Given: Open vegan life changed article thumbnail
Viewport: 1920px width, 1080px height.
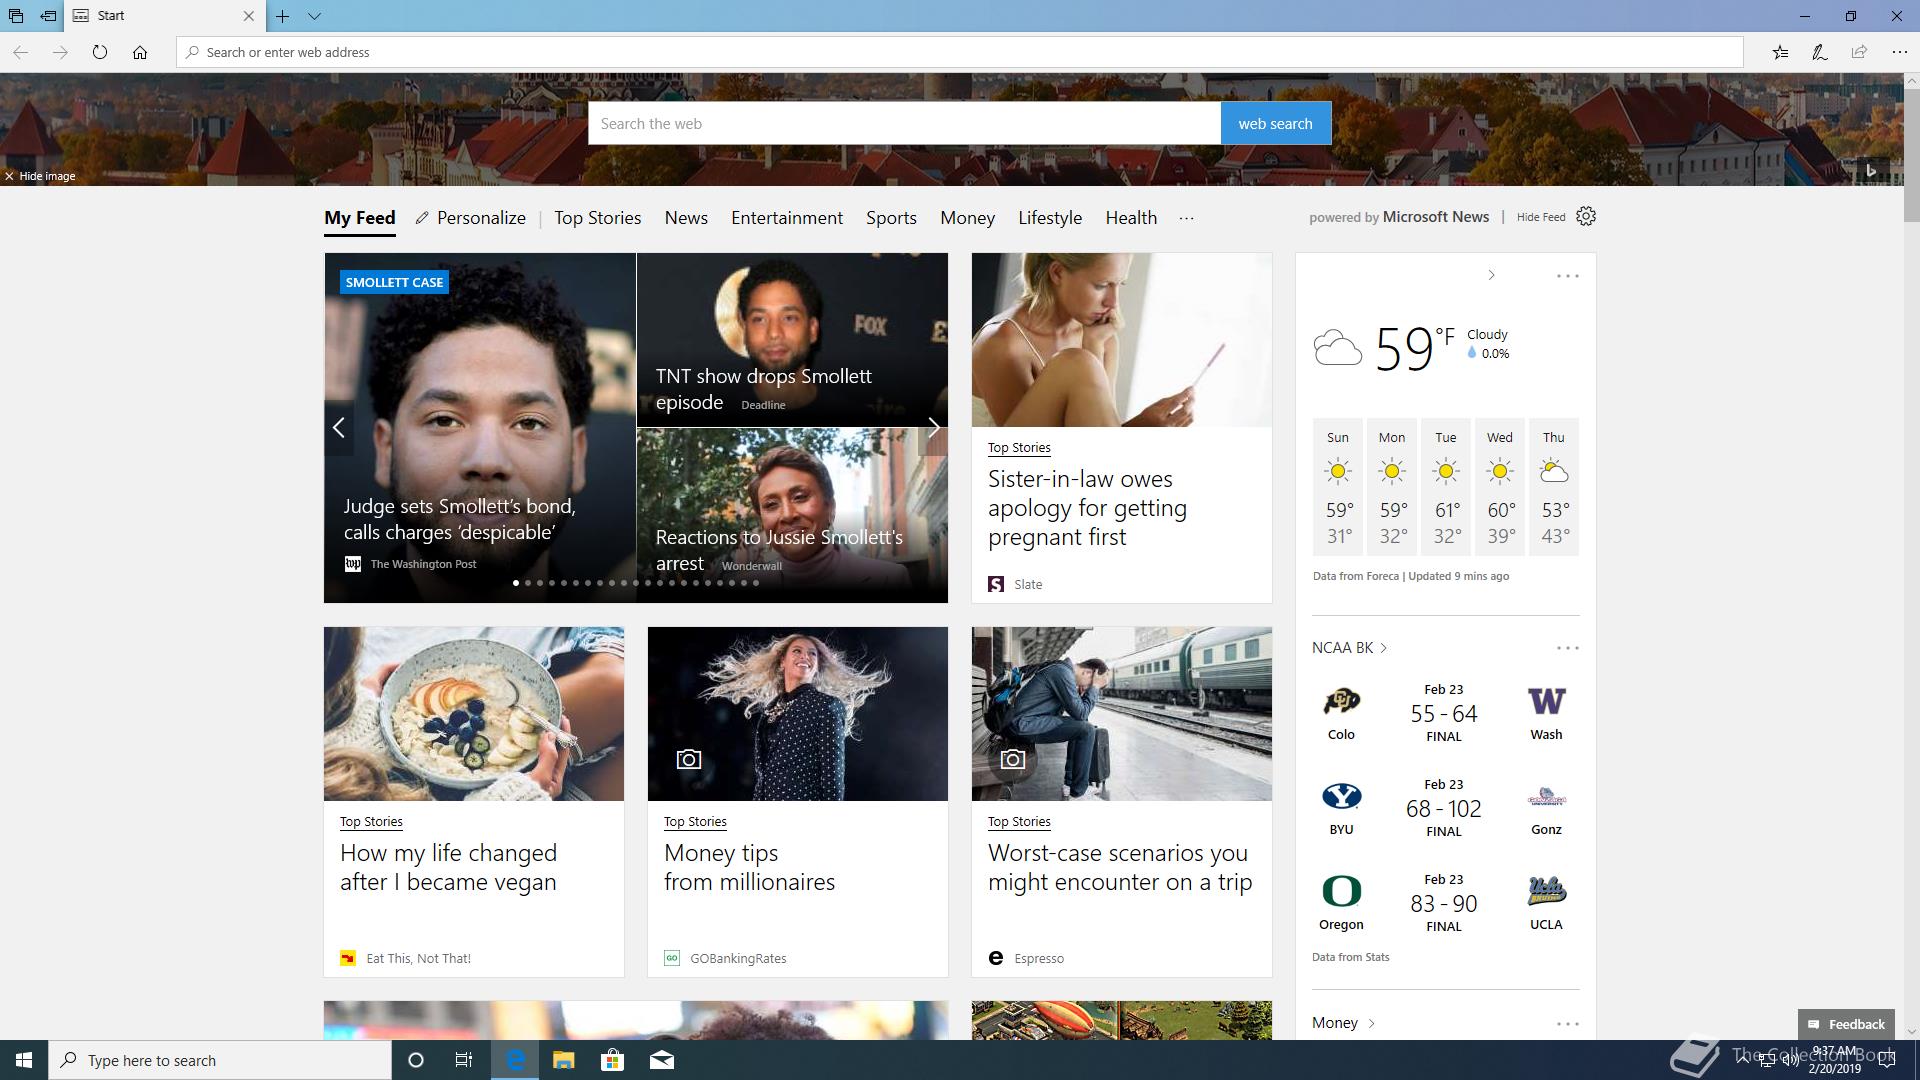Looking at the screenshot, I should click(x=474, y=714).
